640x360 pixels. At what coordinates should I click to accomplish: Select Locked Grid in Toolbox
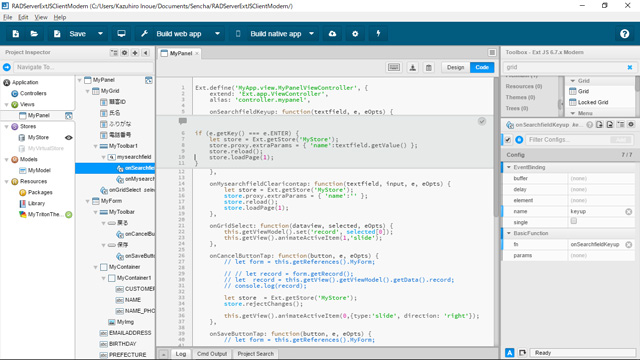[x=593, y=102]
